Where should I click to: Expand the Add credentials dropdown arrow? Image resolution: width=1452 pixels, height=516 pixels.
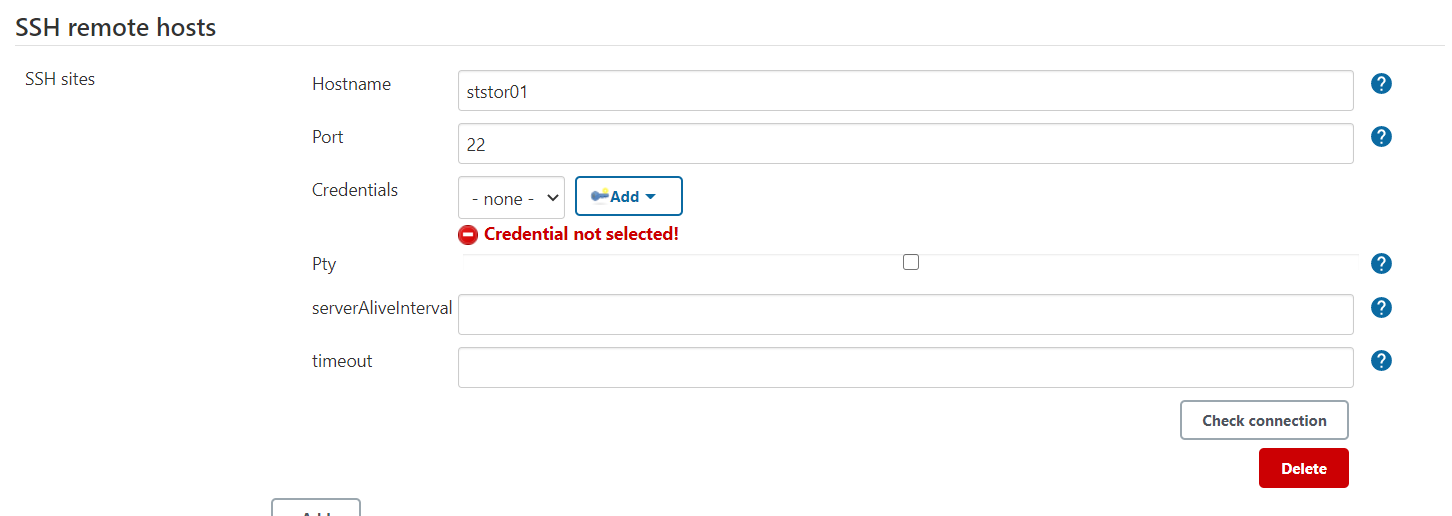651,197
